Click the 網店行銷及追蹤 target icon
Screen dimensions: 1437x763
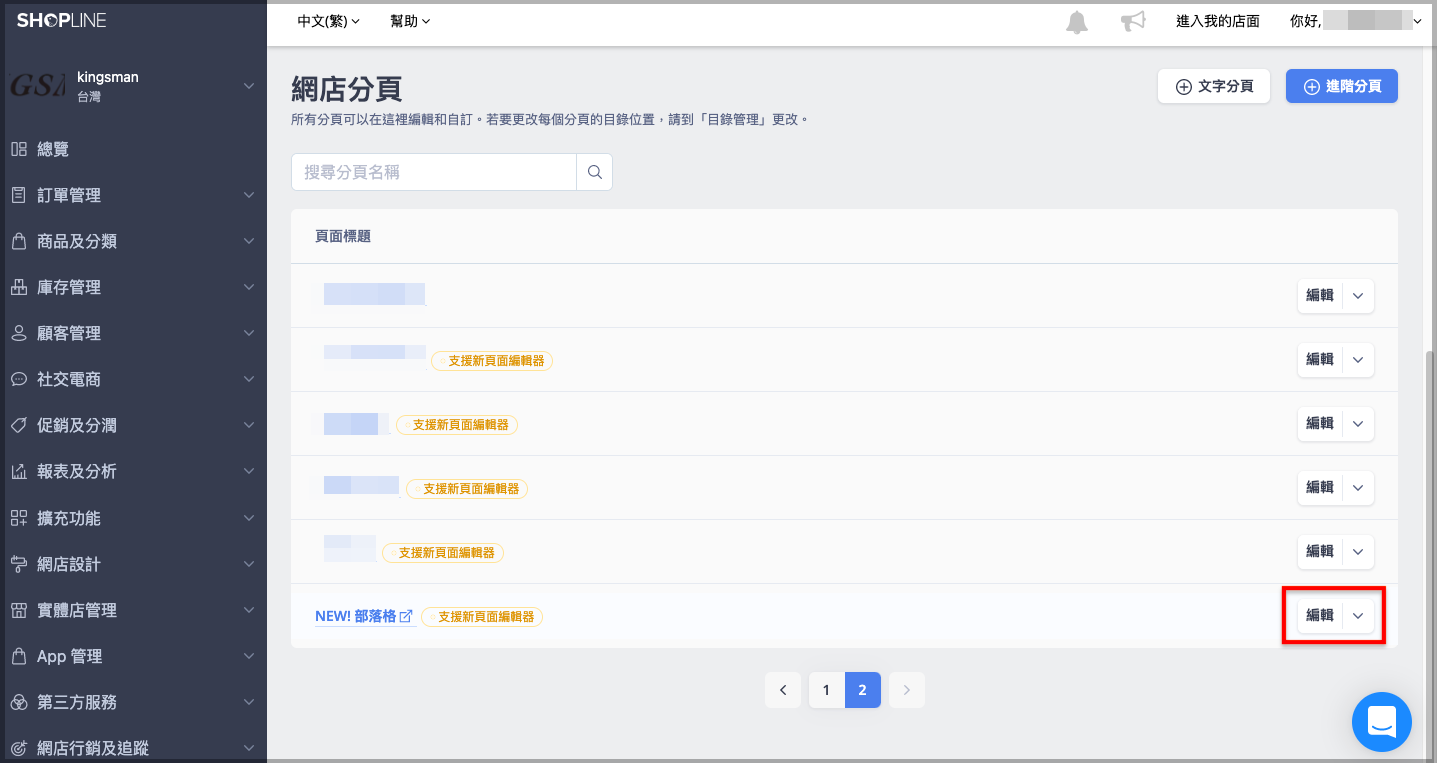[19, 748]
